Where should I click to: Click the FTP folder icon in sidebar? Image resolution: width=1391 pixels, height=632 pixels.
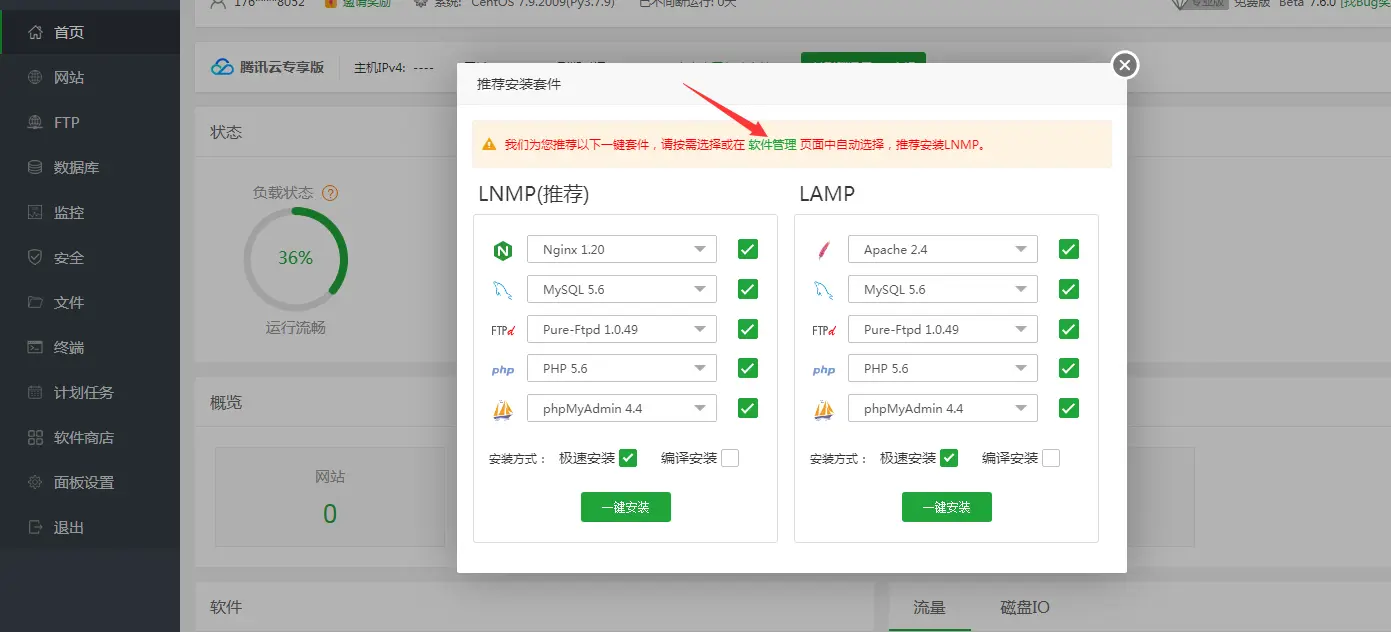pyautogui.click(x=36, y=123)
